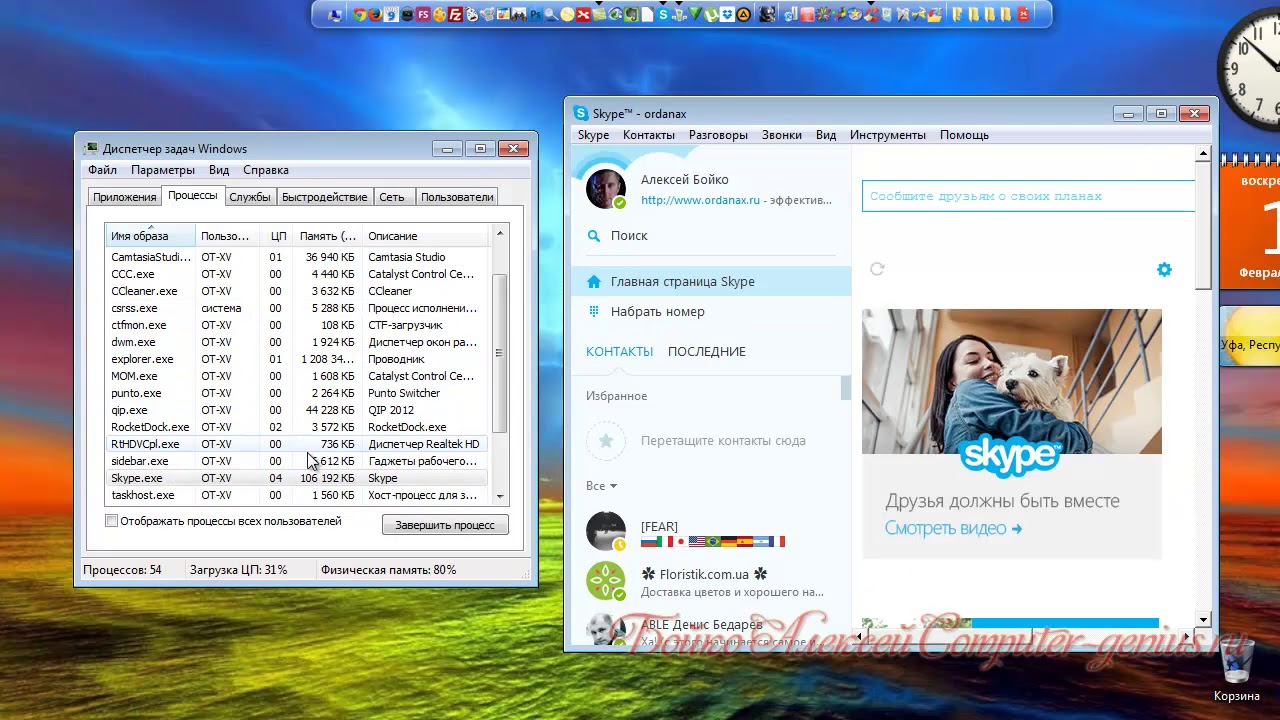This screenshot has width=1280, height=720.
Task: Open Evernote elephant icon in dock
Action: click(x=631, y=14)
